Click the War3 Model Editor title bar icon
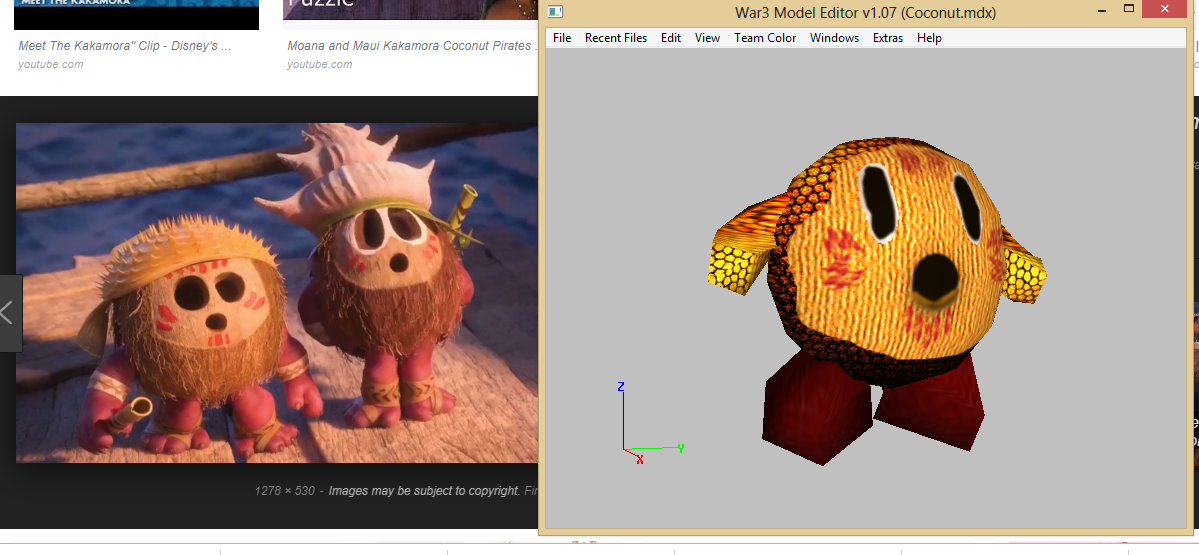The width and height of the screenshot is (1199, 555). point(556,11)
